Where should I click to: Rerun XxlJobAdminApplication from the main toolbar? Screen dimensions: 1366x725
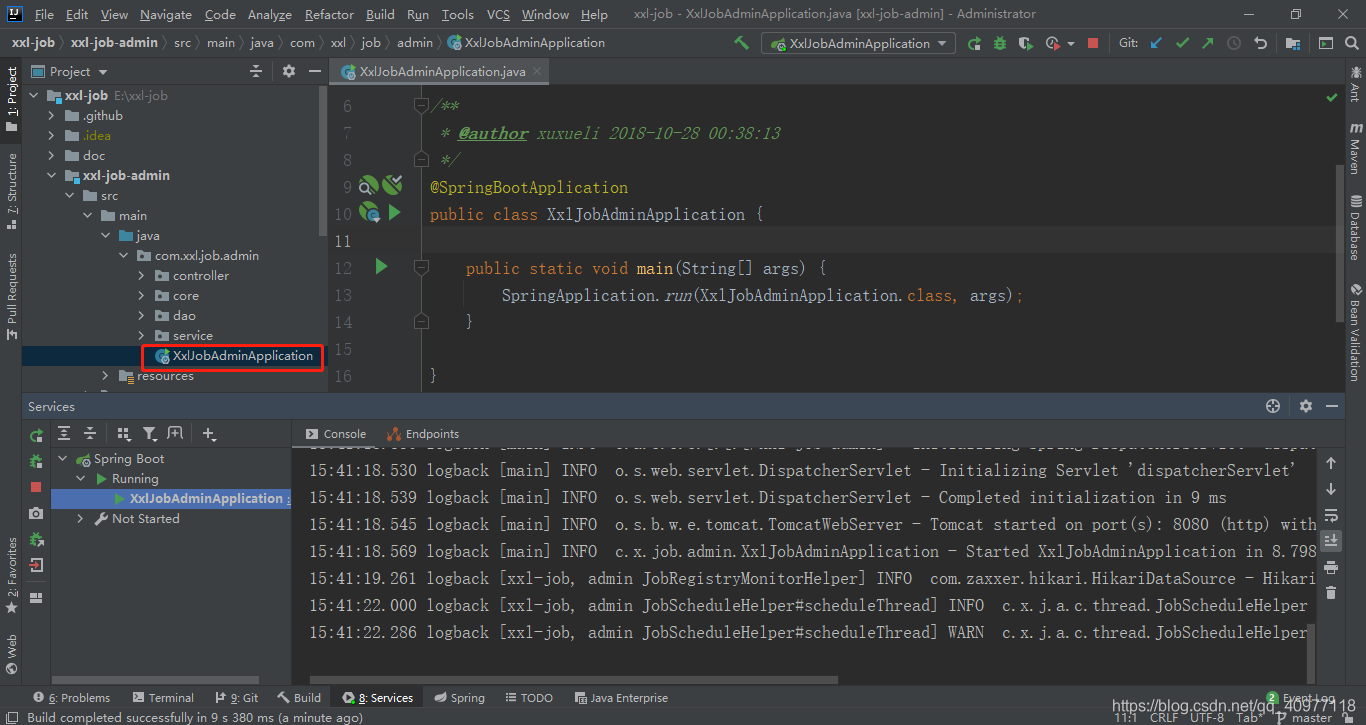(974, 43)
